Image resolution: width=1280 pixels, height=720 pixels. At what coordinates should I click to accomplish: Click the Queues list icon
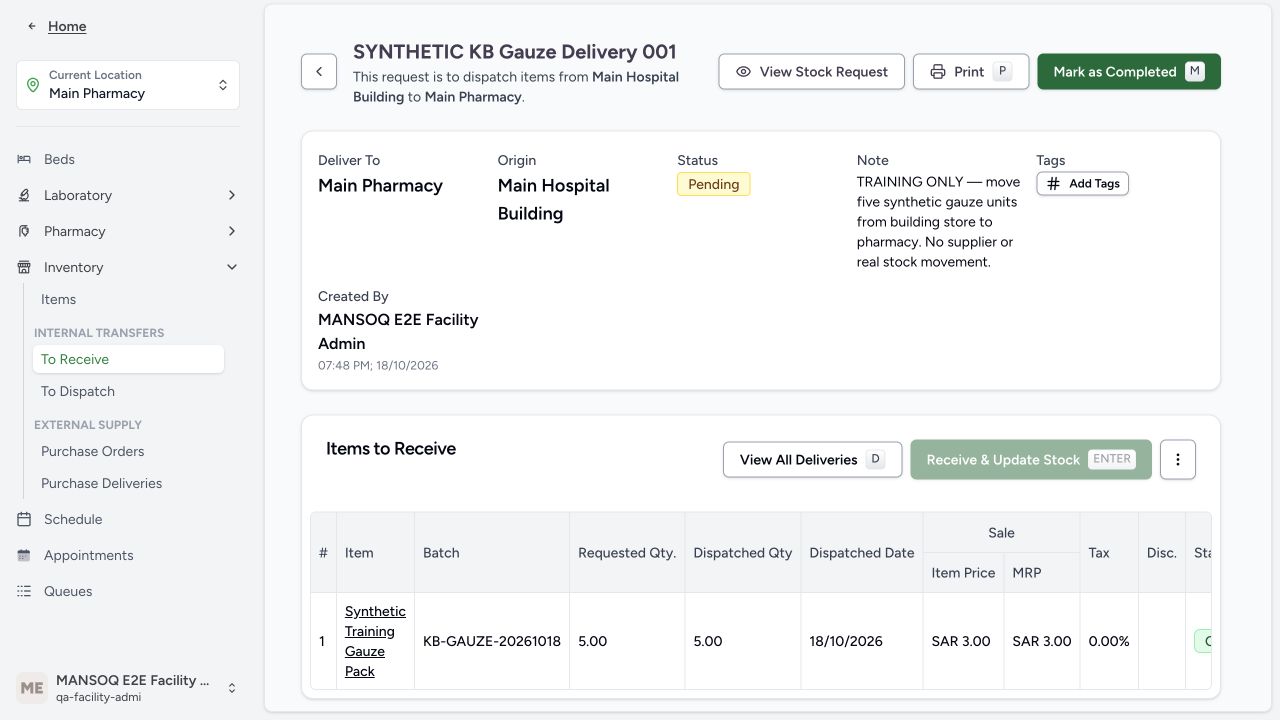pyautogui.click(x=24, y=591)
